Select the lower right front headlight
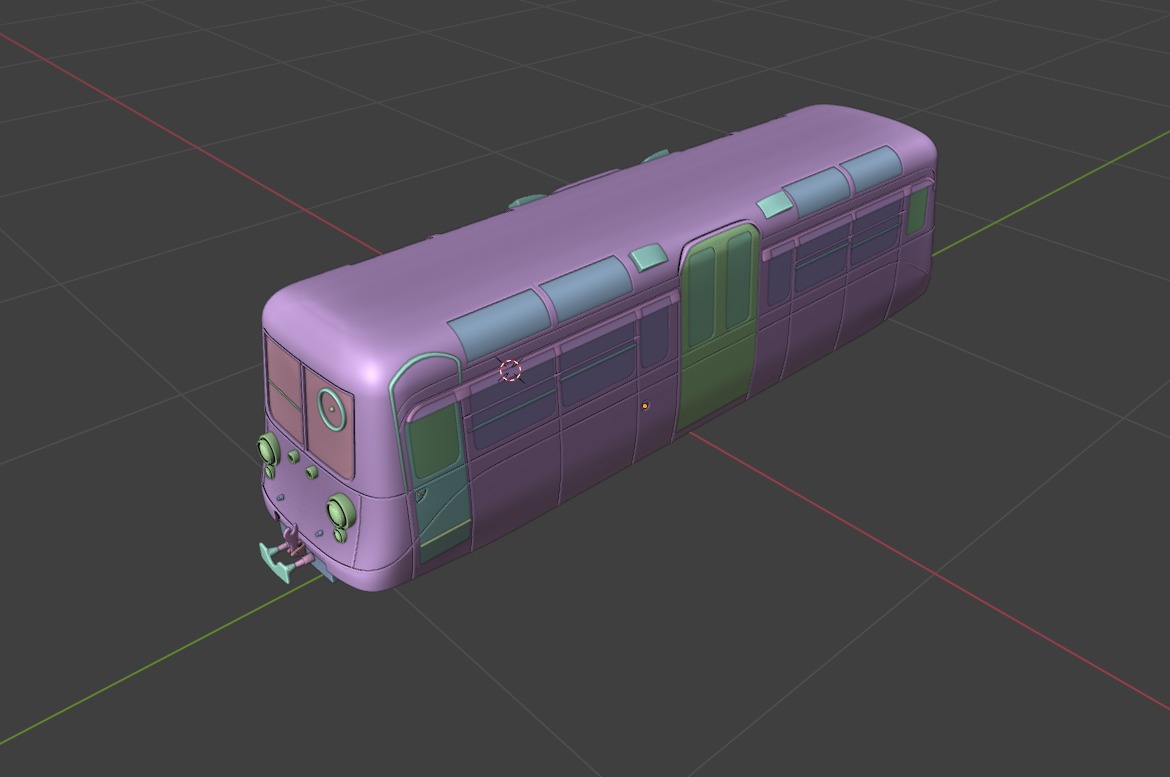 [339, 511]
